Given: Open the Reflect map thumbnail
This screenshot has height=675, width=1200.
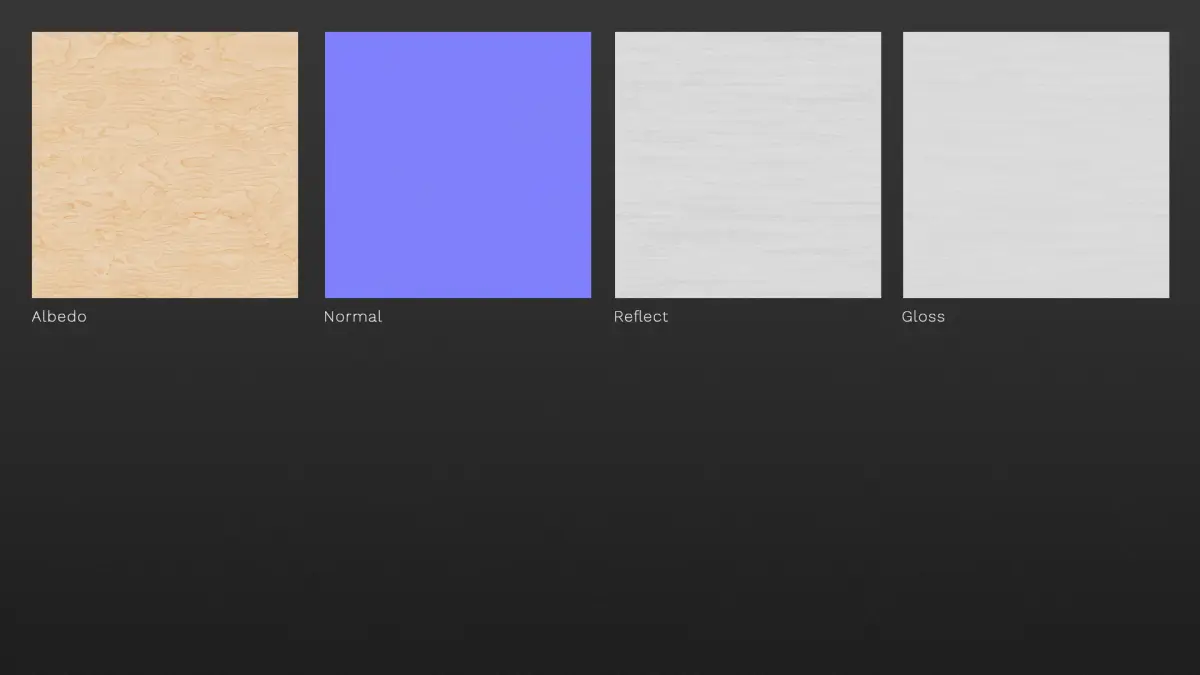Looking at the screenshot, I should (748, 165).
